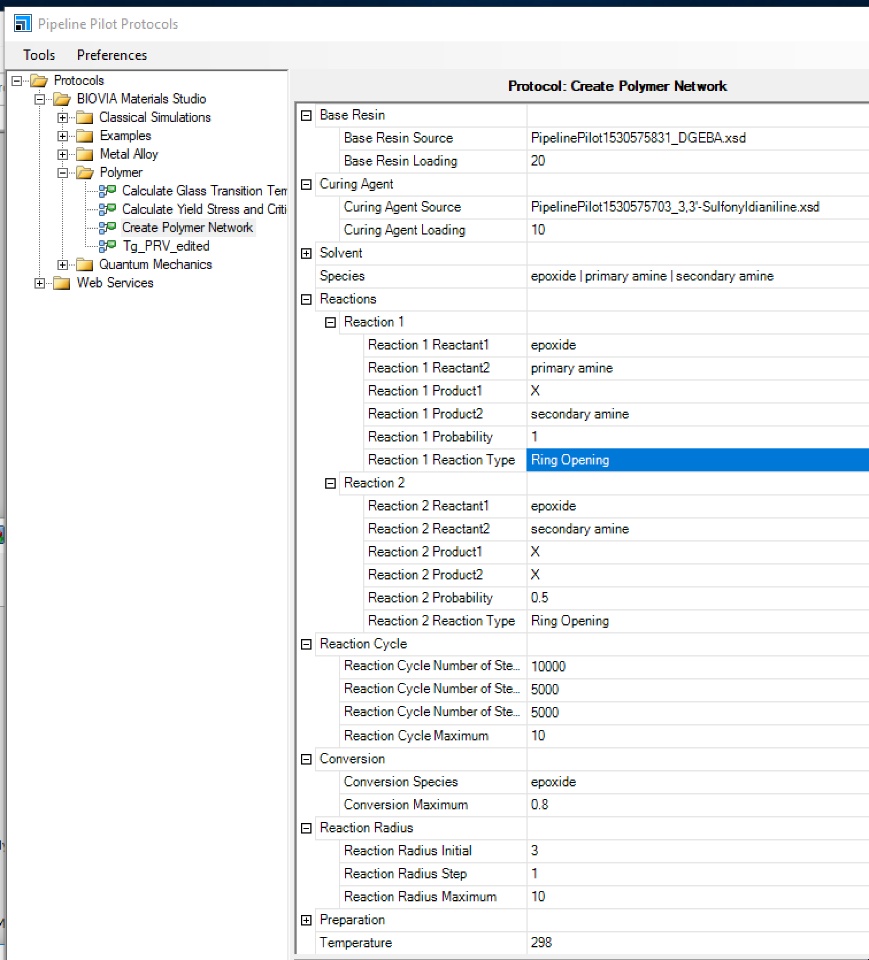Click the open Polymer folder icon
The image size is (869, 960).
coord(85,173)
